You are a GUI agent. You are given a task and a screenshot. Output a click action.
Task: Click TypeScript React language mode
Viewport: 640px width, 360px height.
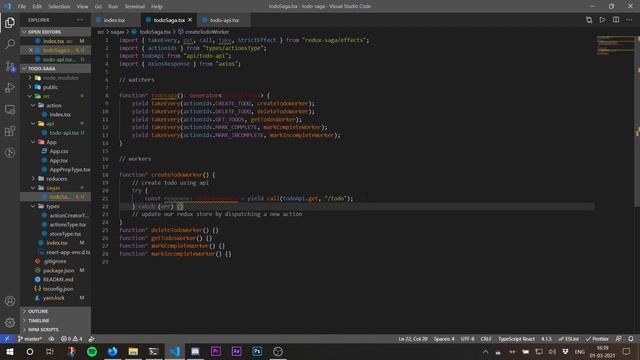[516, 339]
